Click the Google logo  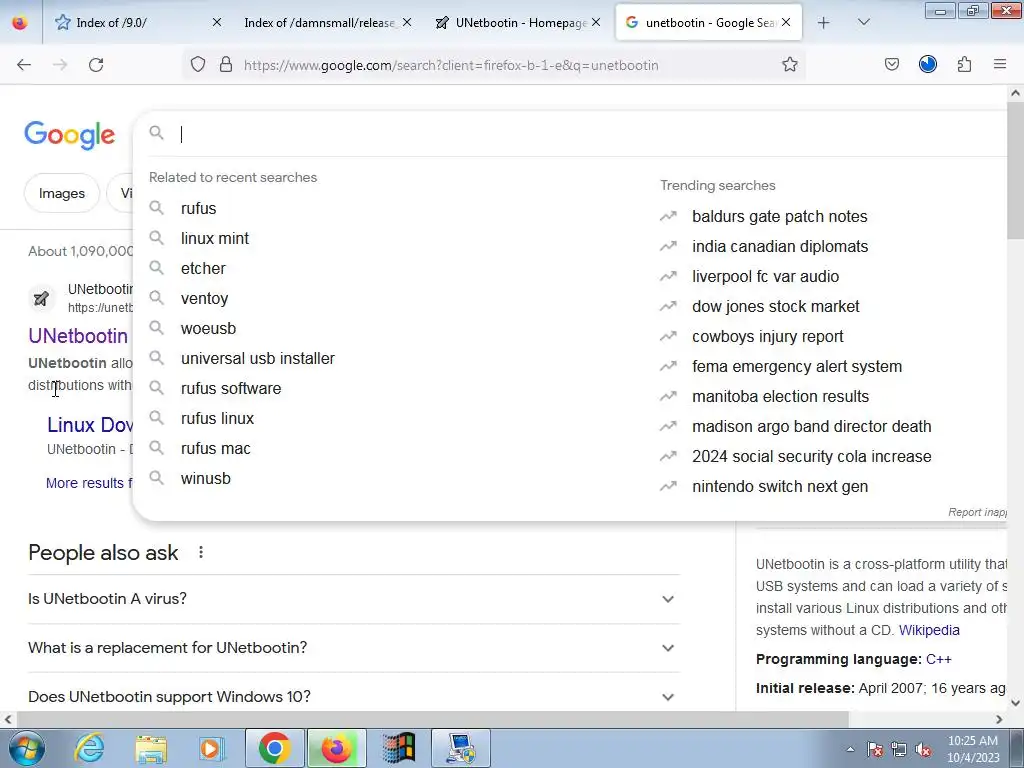pyautogui.click(x=70, y=135)
